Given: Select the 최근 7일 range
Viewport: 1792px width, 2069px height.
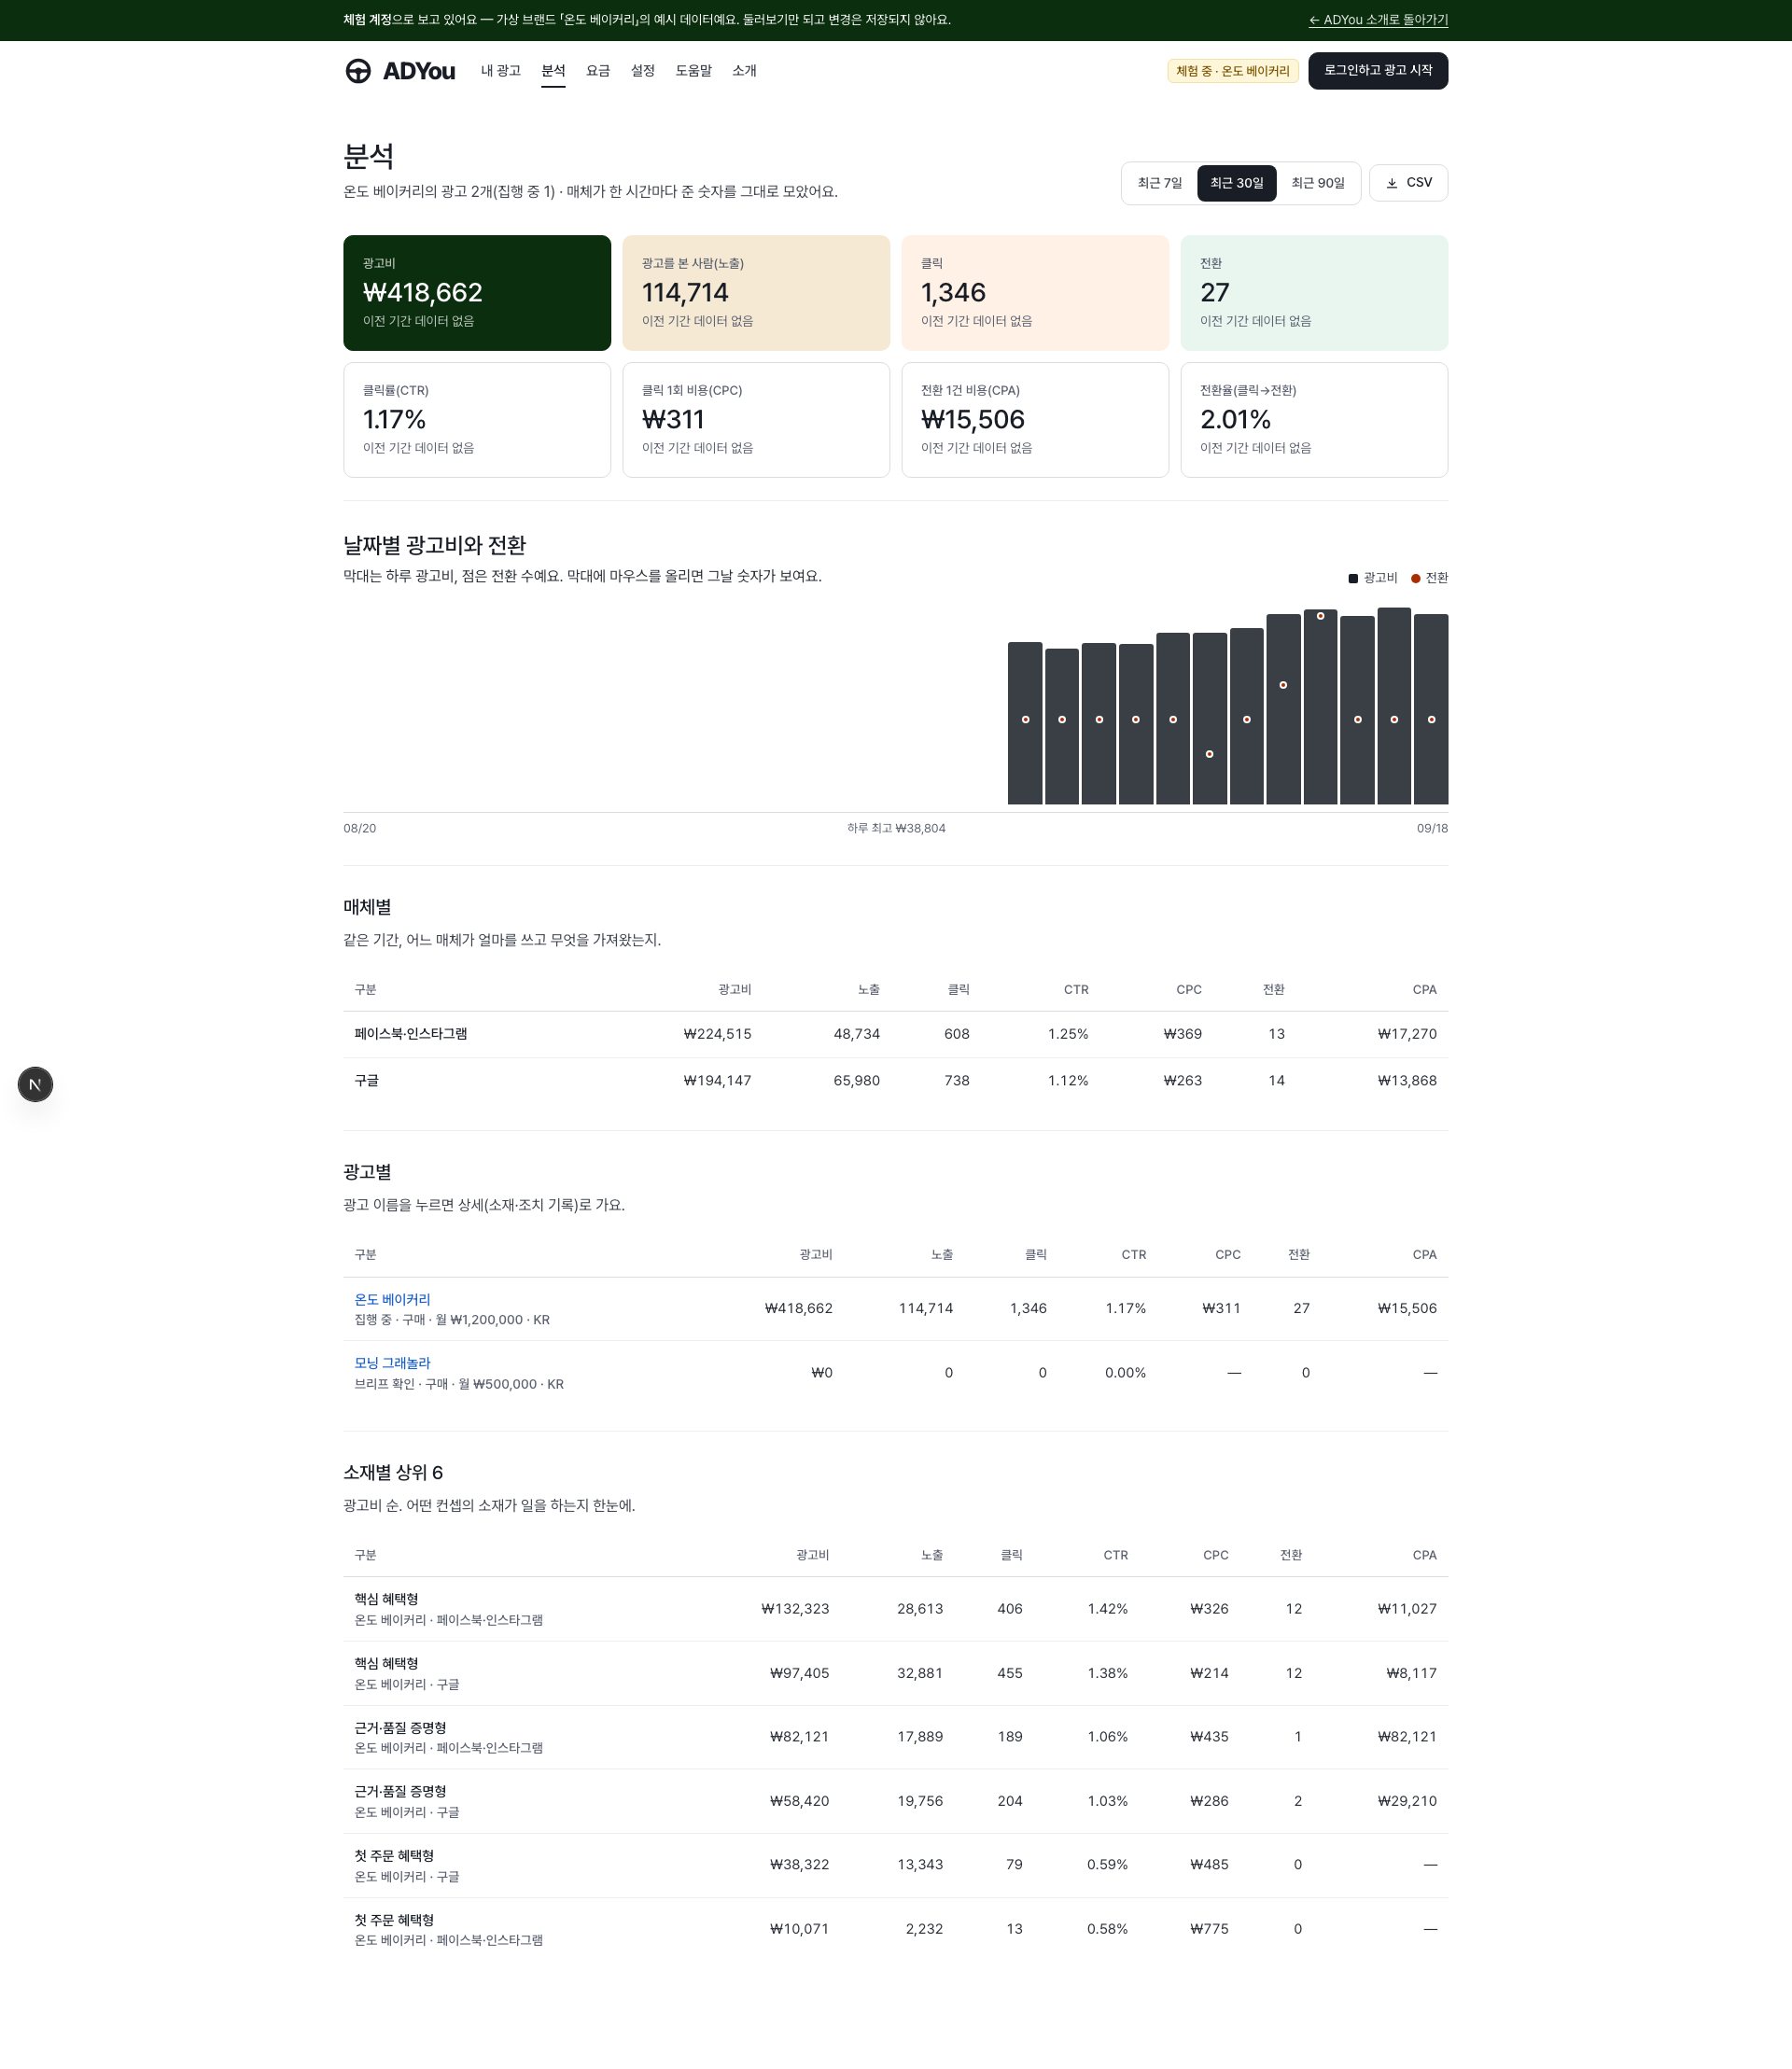Looking at the screenshot, I should 1159,183.
